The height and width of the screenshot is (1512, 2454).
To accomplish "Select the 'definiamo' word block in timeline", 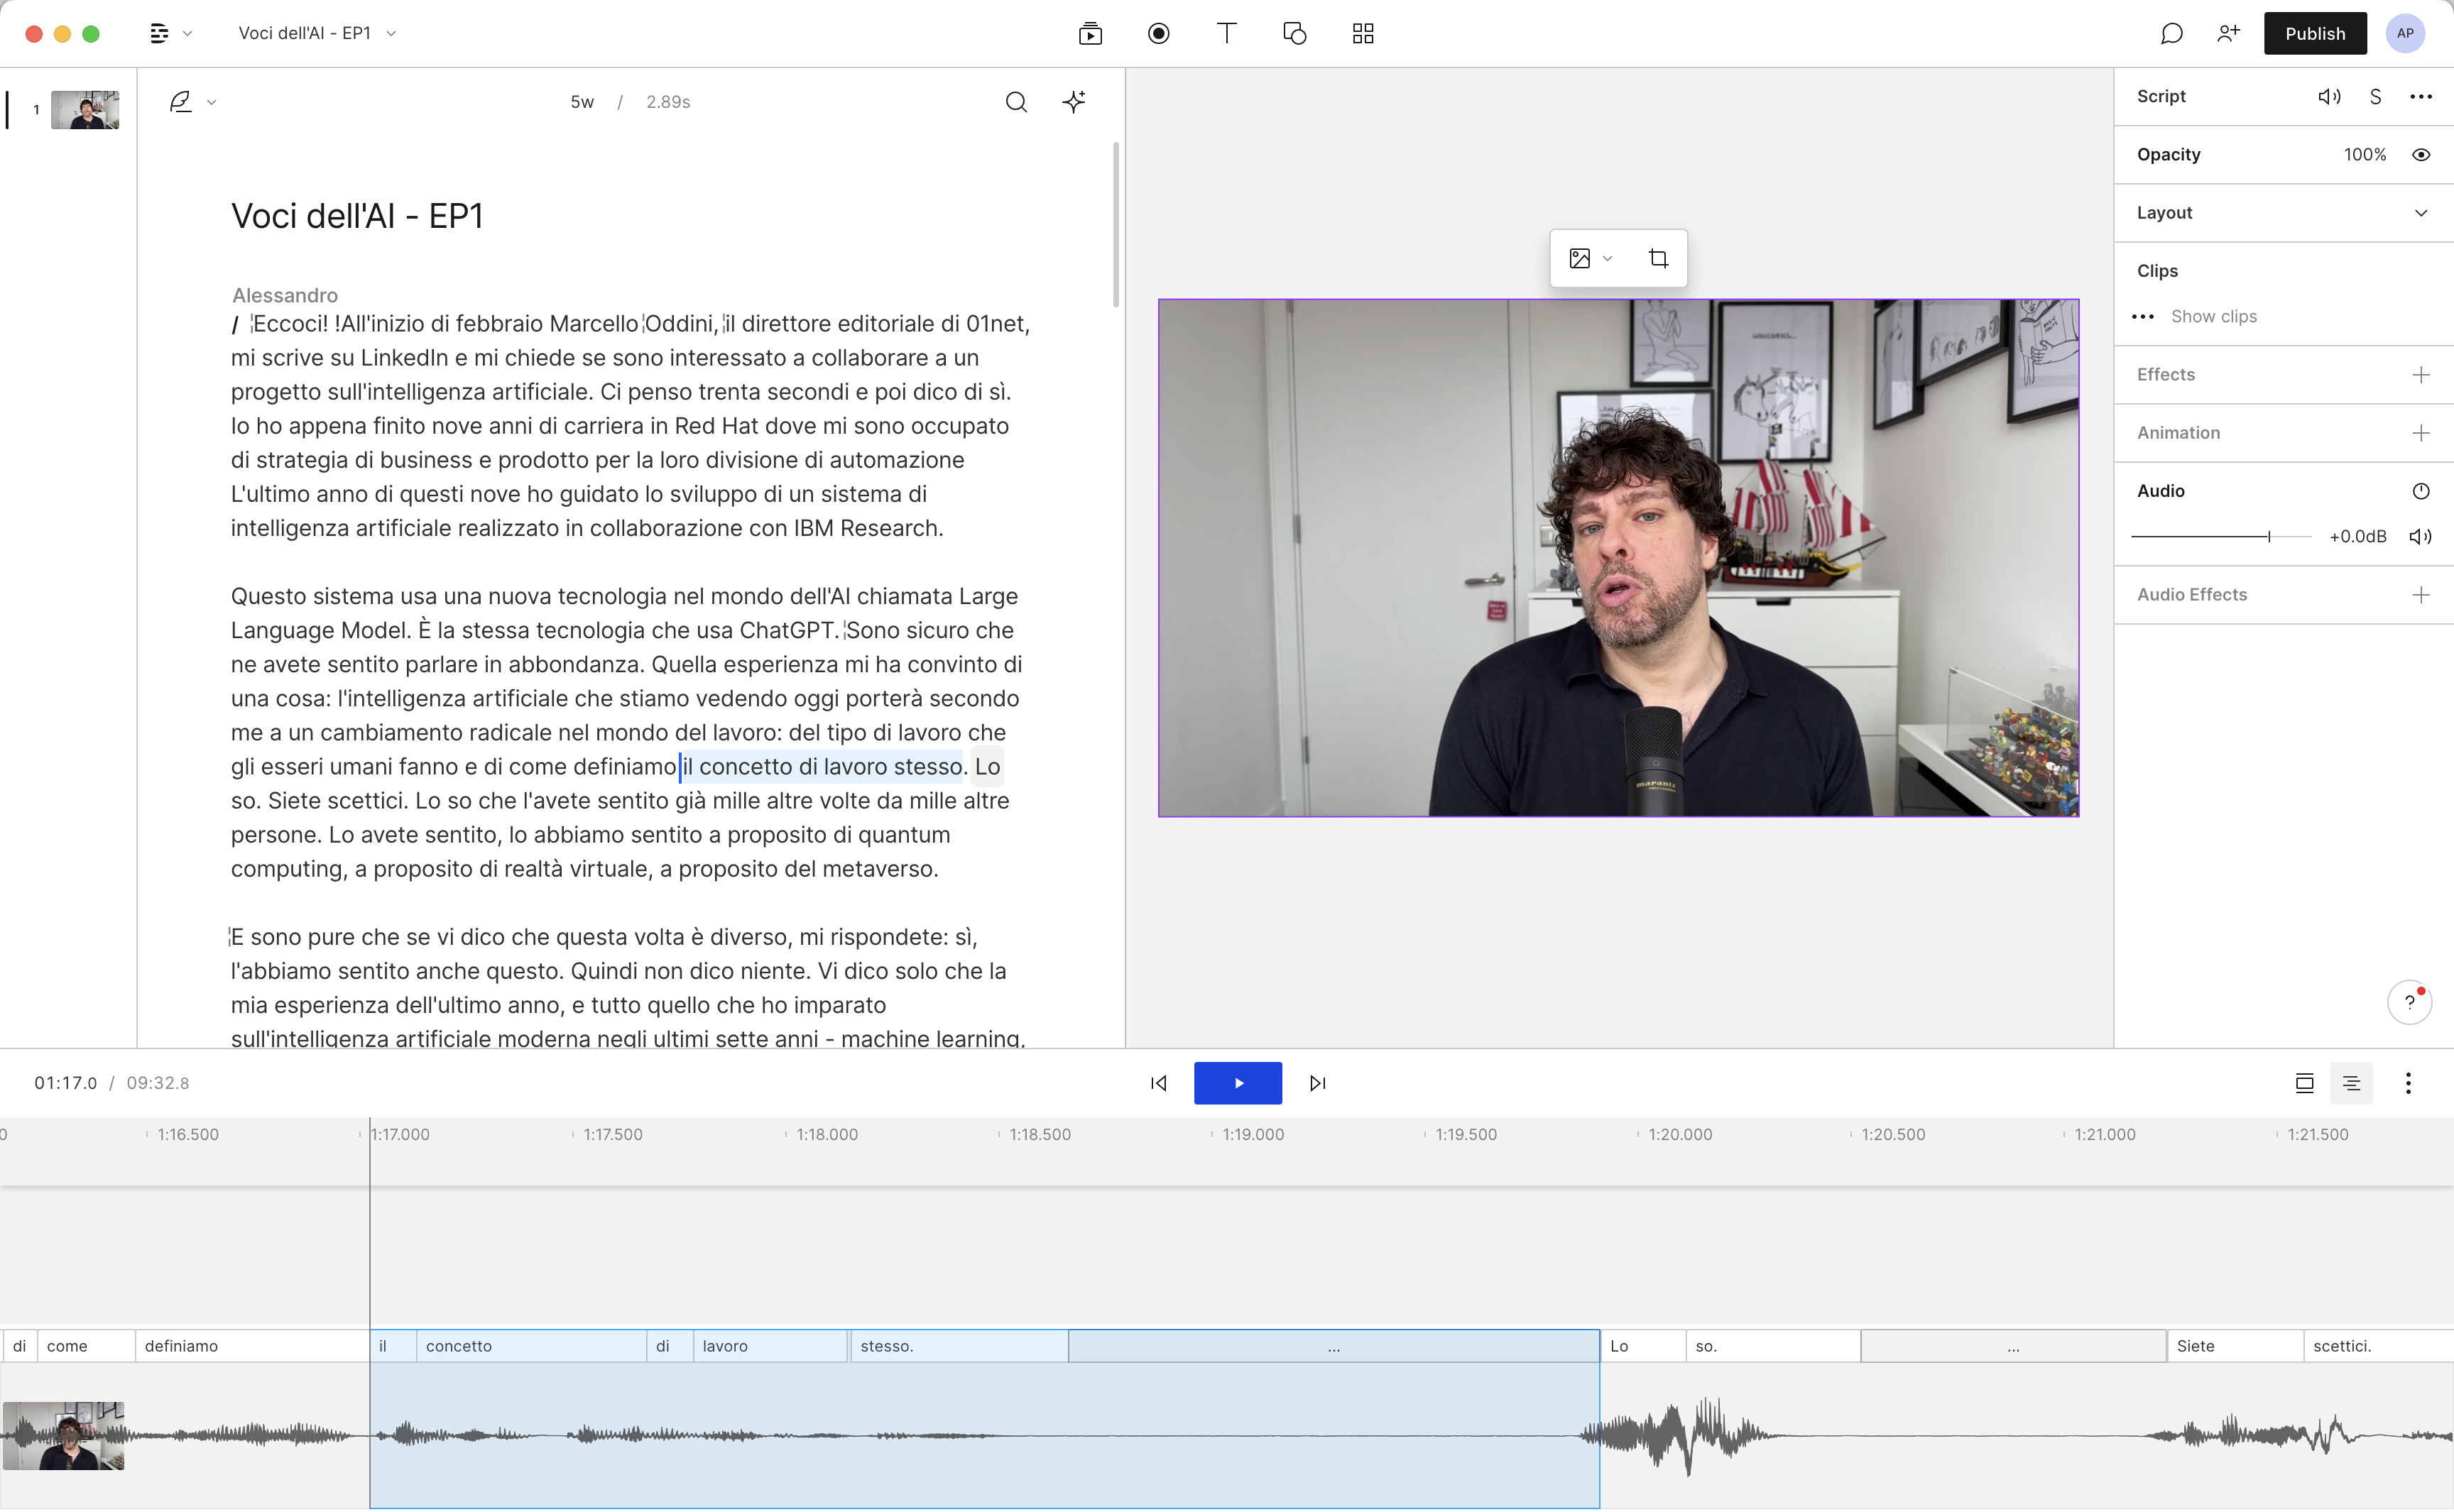I will click(x=252, y=1346).
